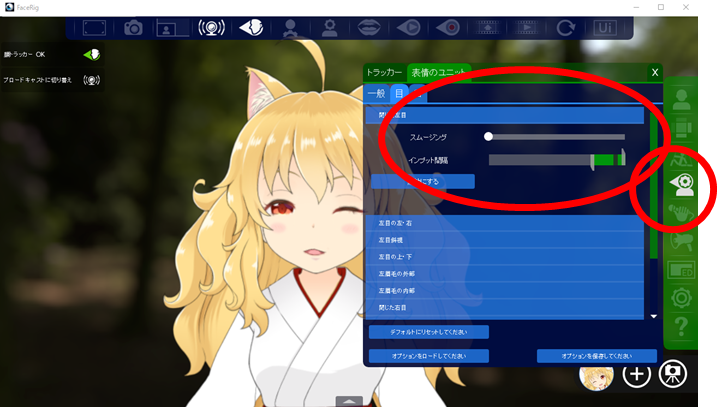
Task: Click the 顔トラッカー OK status label
Action: coord(24,54)
